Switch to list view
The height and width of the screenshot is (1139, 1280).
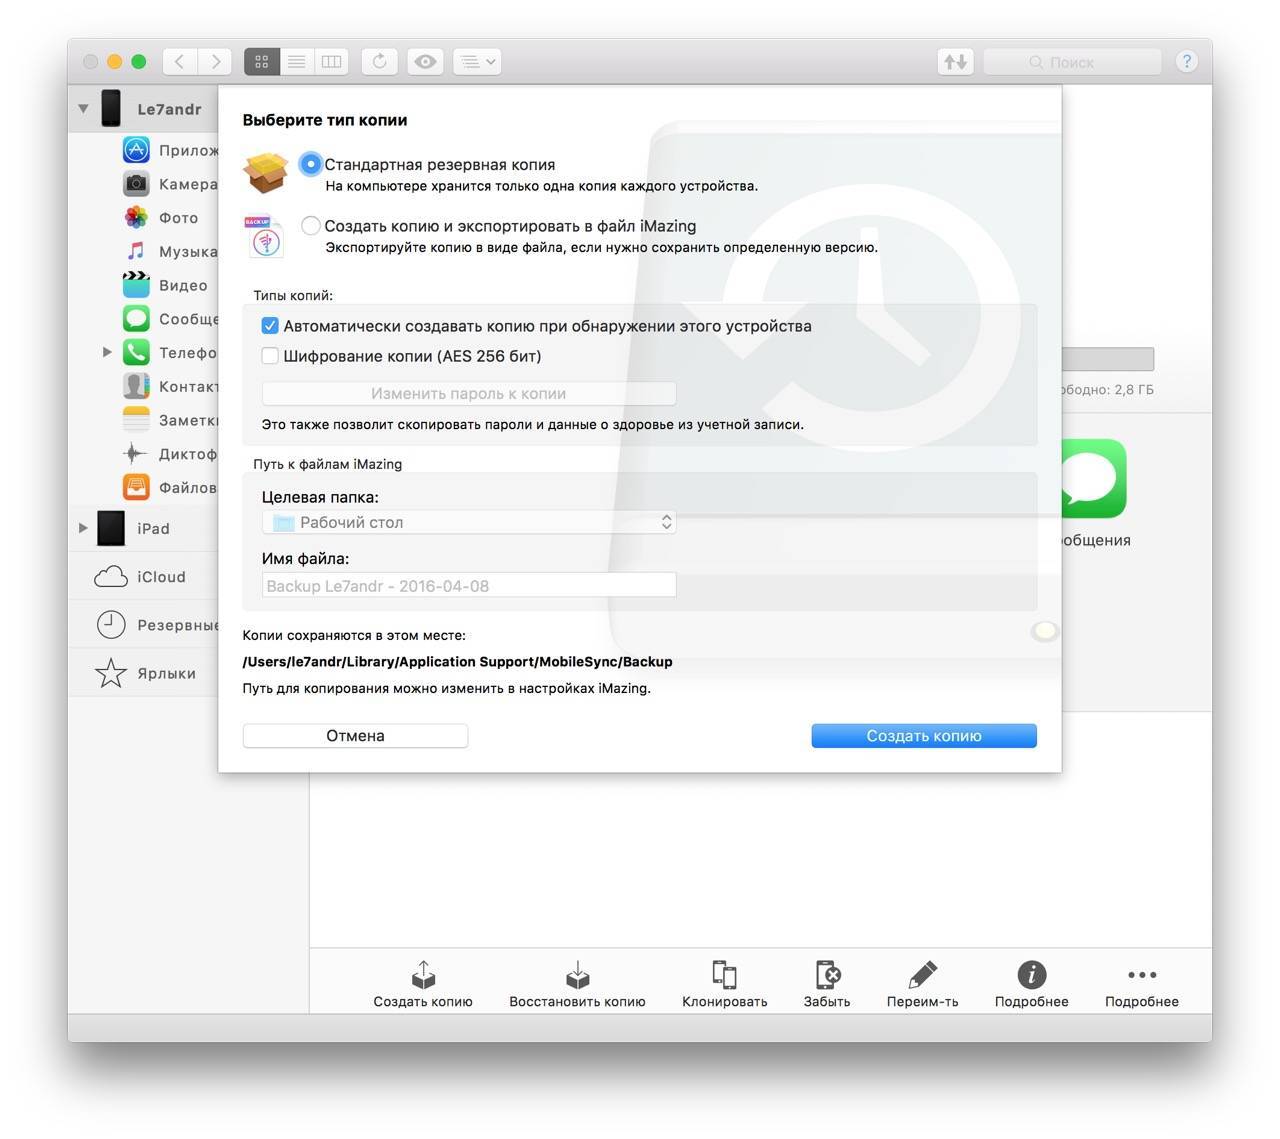click(297, 61)
